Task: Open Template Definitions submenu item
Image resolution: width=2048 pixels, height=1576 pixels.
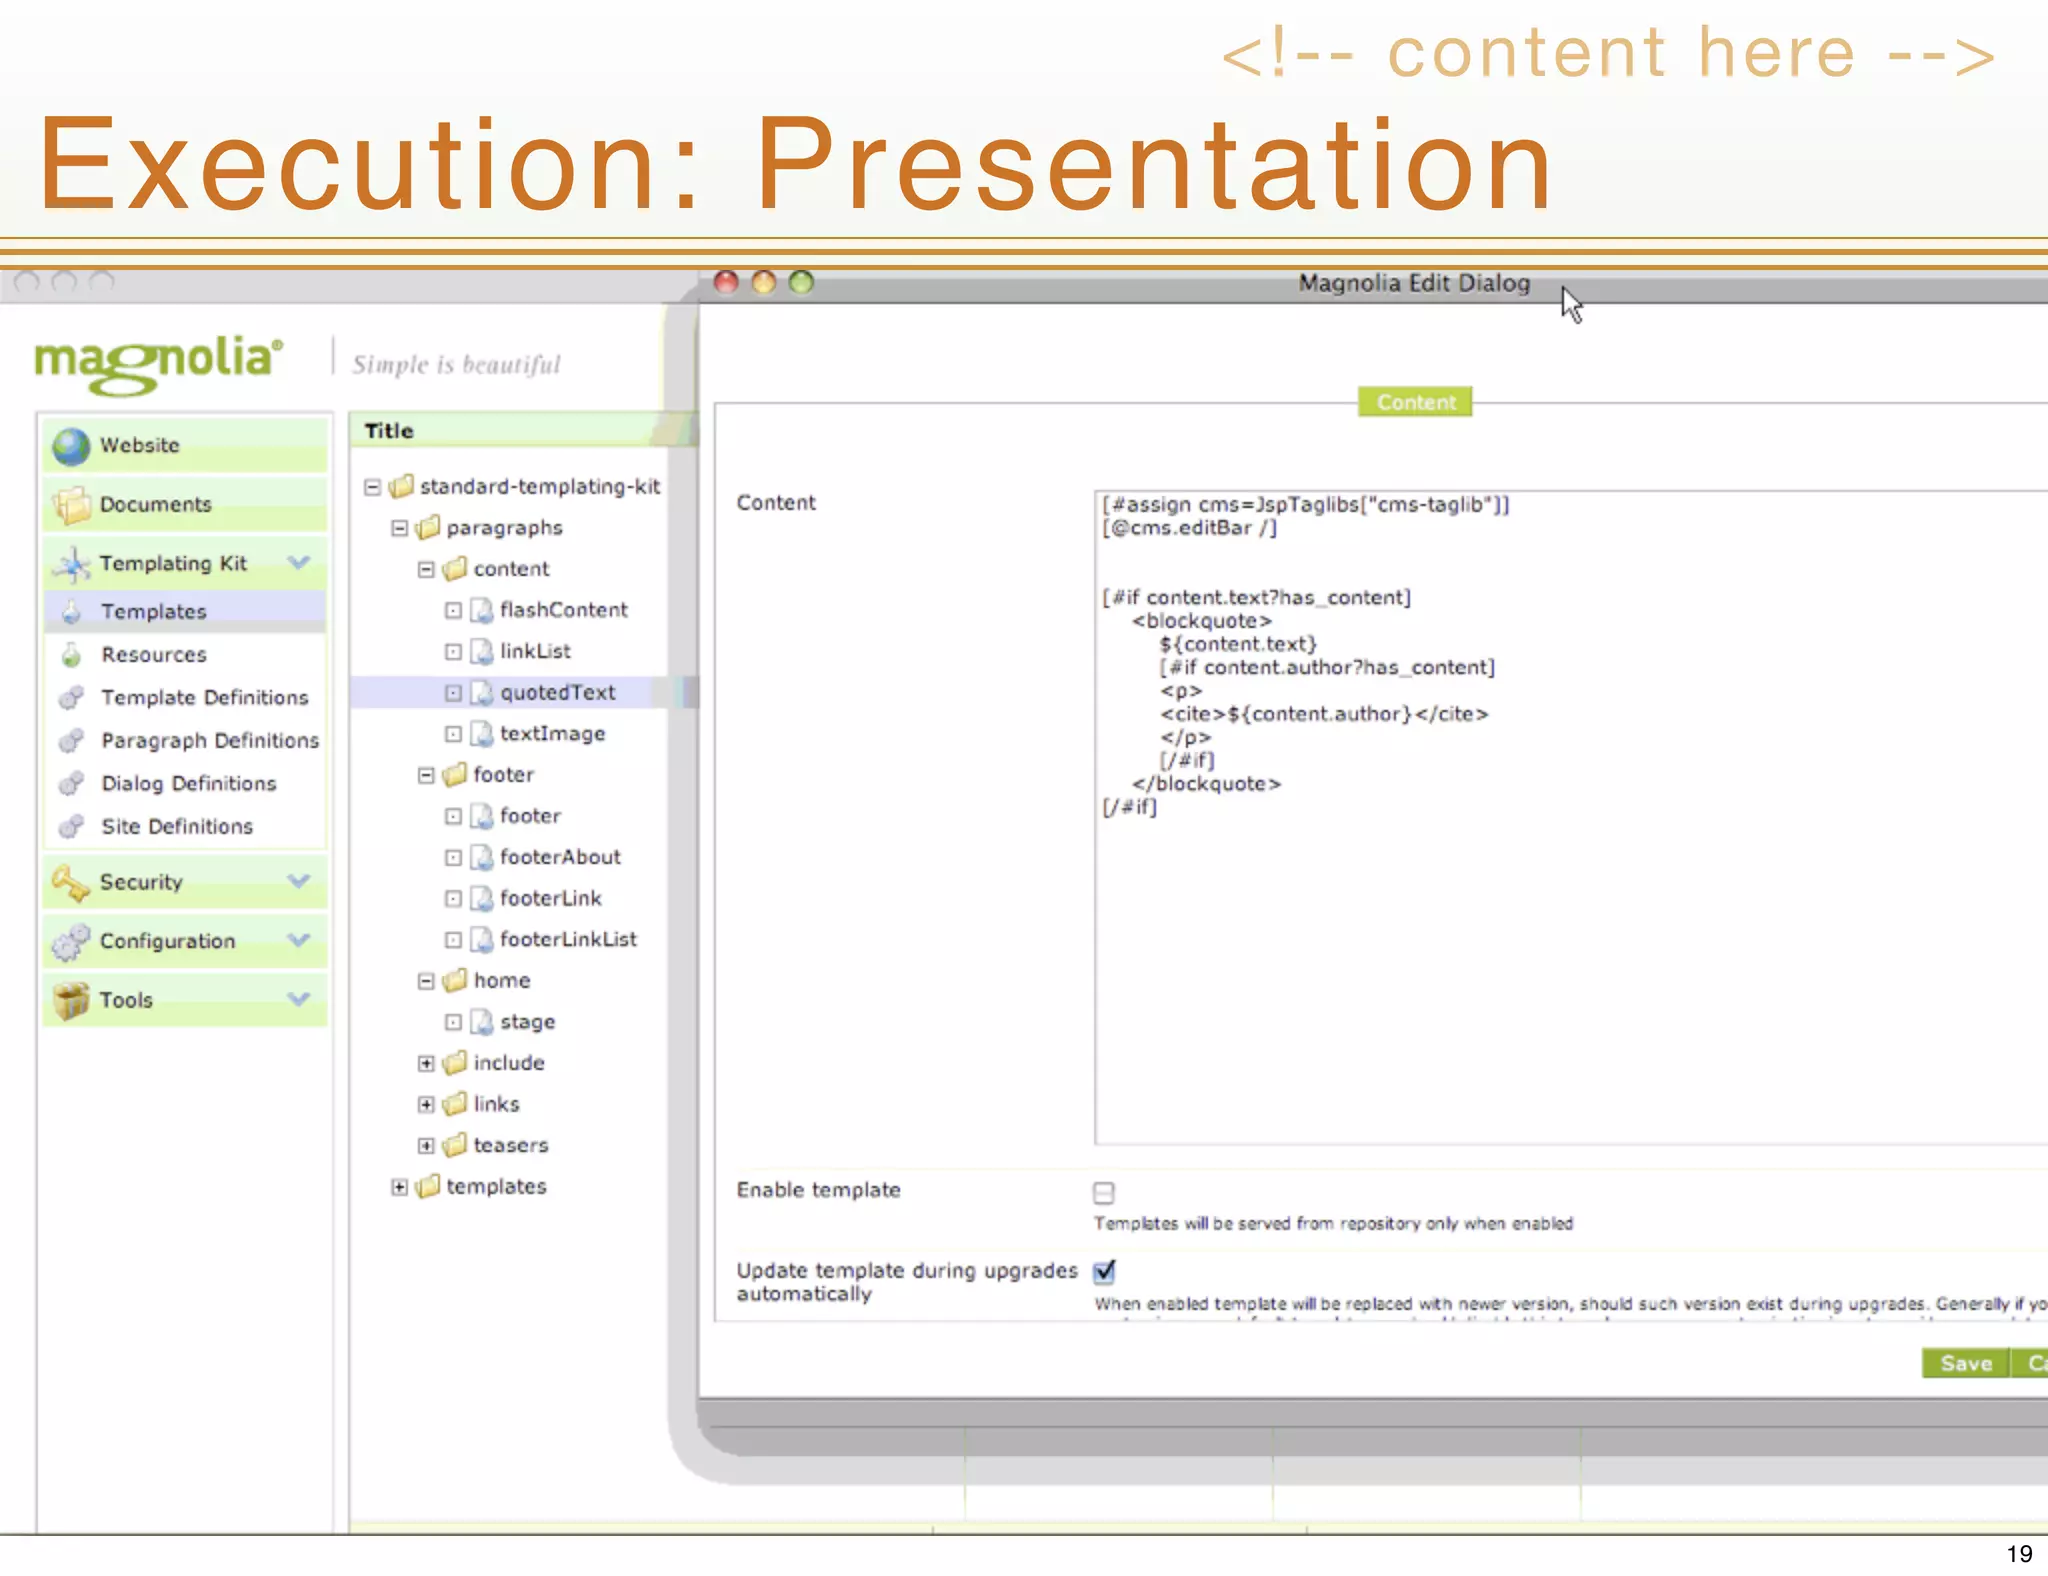Action: click(x=185, y=698)
